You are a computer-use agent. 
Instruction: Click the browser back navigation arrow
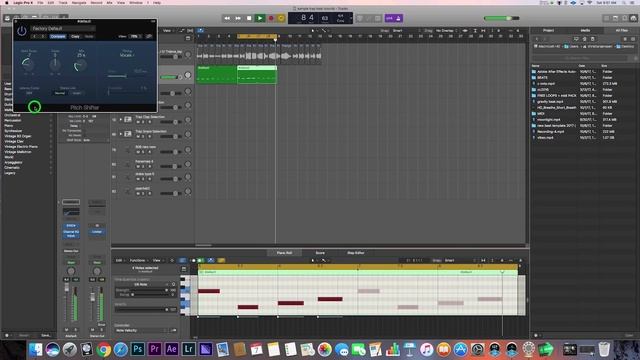(x=537, y=39)
